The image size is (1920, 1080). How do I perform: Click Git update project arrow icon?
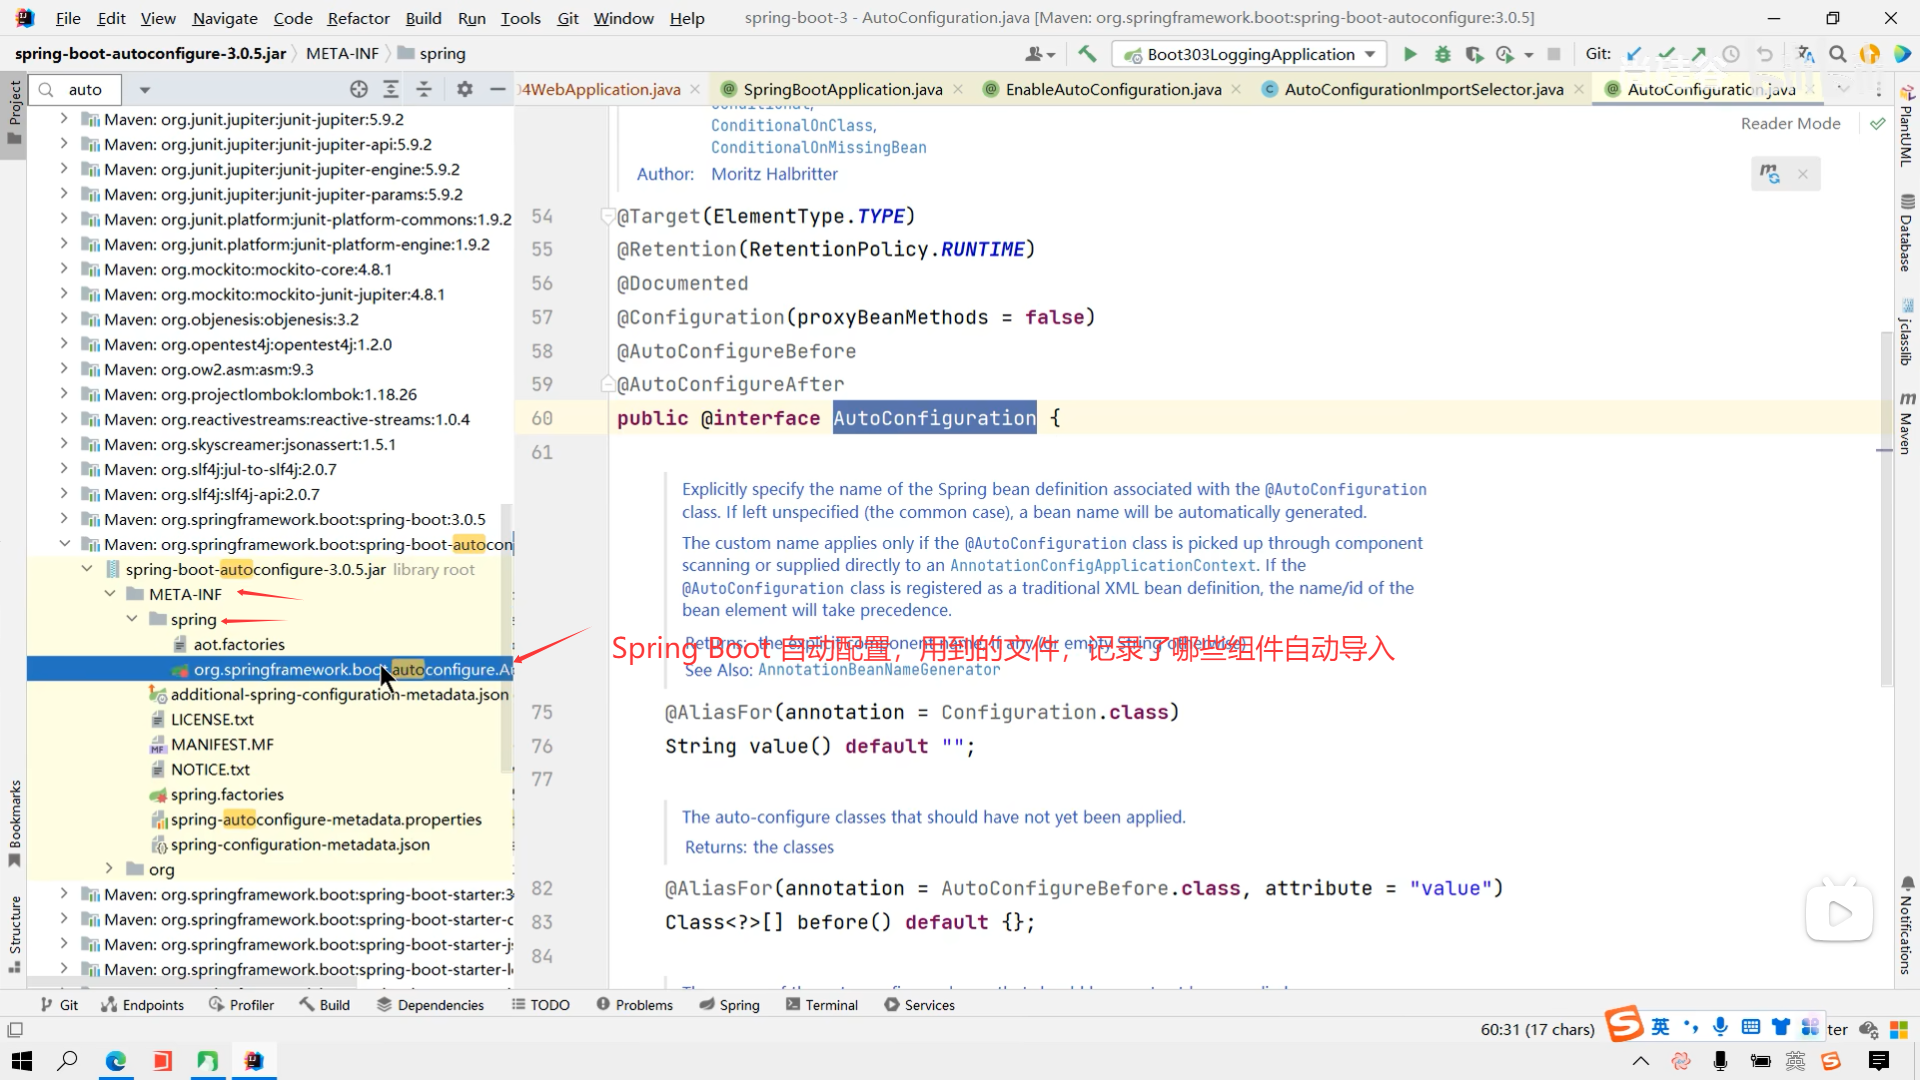click(1634, 54)
